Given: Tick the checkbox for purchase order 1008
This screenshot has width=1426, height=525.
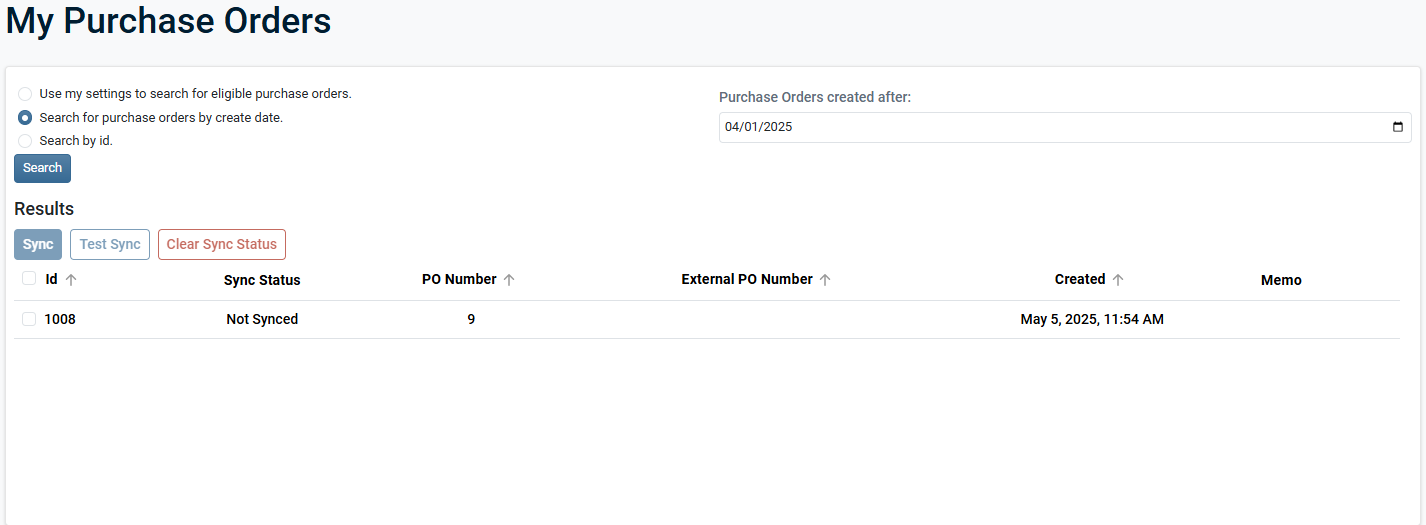Looking at the screenshot, I should click(29, 319).
